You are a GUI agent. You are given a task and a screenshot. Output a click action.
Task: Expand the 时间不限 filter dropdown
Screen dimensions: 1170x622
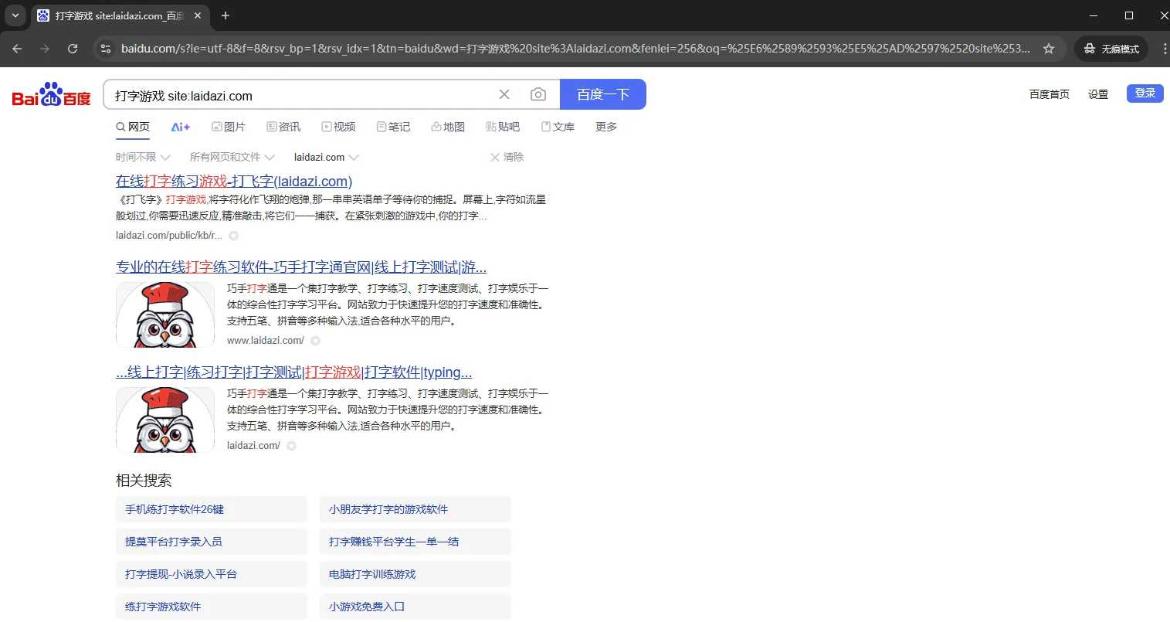143,157
